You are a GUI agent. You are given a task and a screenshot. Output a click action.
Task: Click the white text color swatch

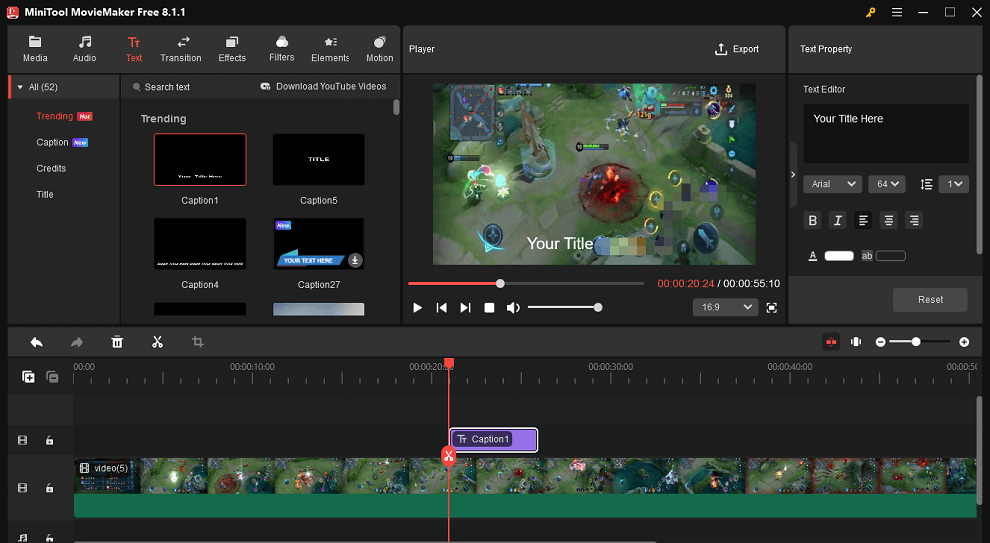[838, 256]
